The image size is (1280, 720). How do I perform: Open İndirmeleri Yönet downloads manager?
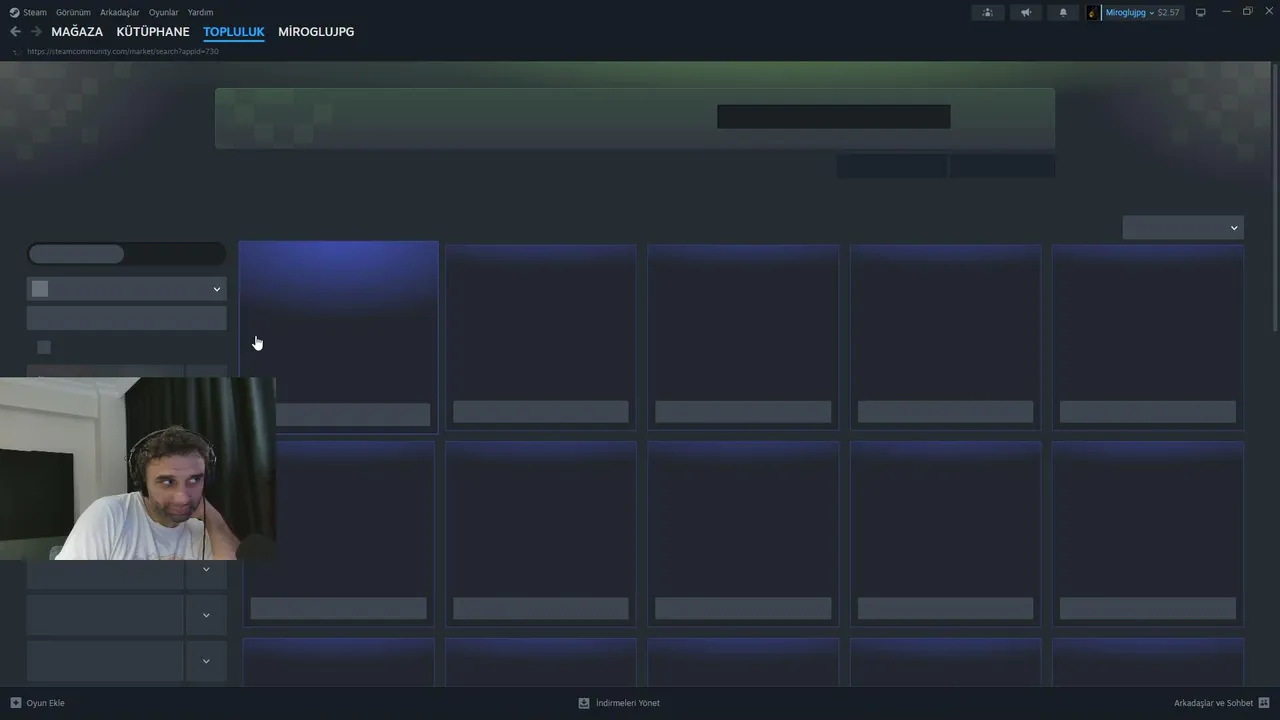(619, 703)
